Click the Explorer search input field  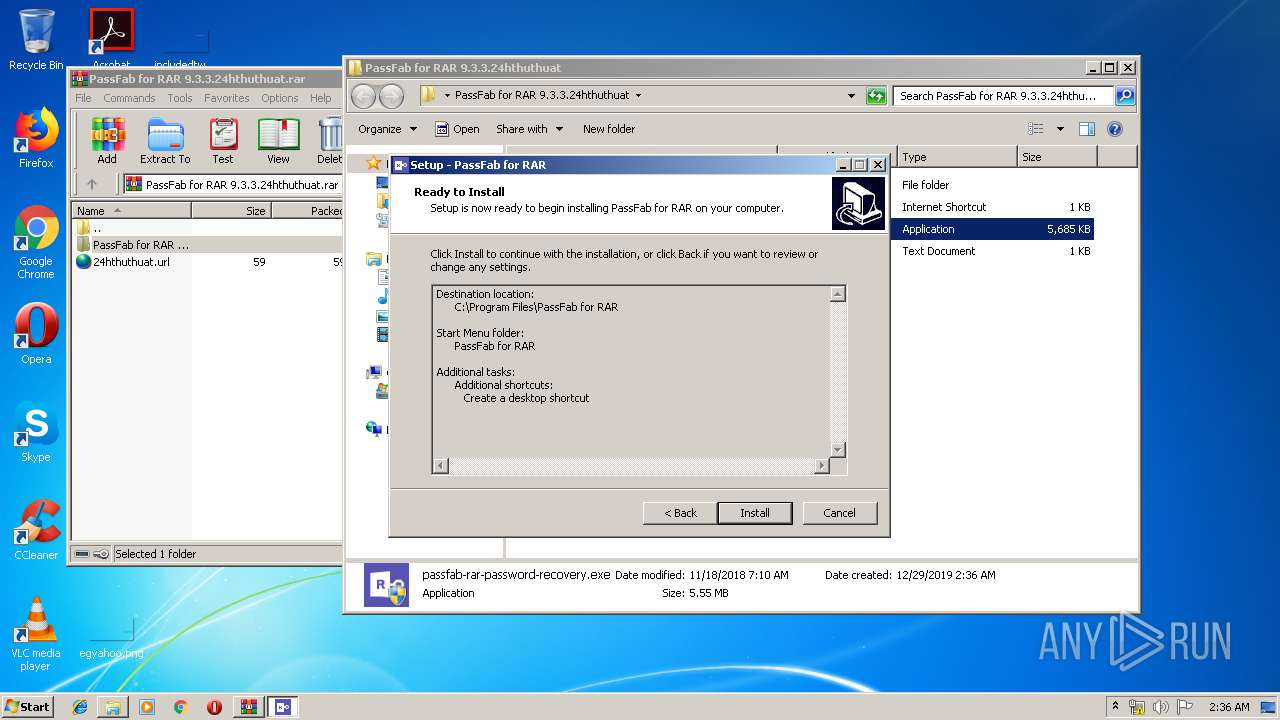pyautogui.click(x=1003, y=96)
